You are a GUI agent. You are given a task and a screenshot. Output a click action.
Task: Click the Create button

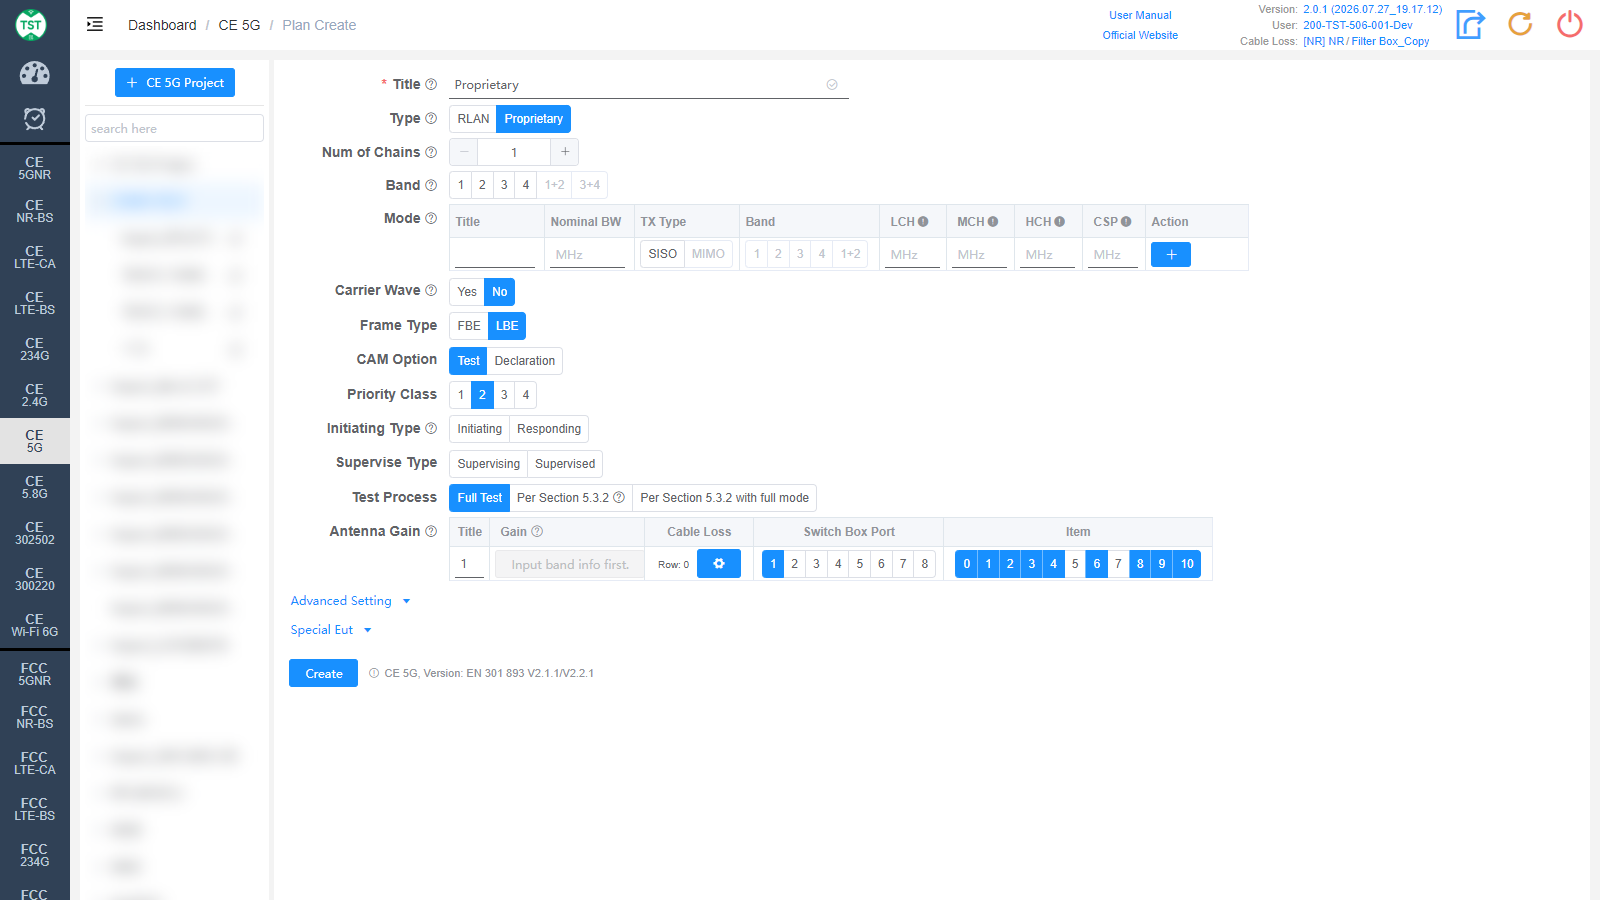[x=324, y=673]
